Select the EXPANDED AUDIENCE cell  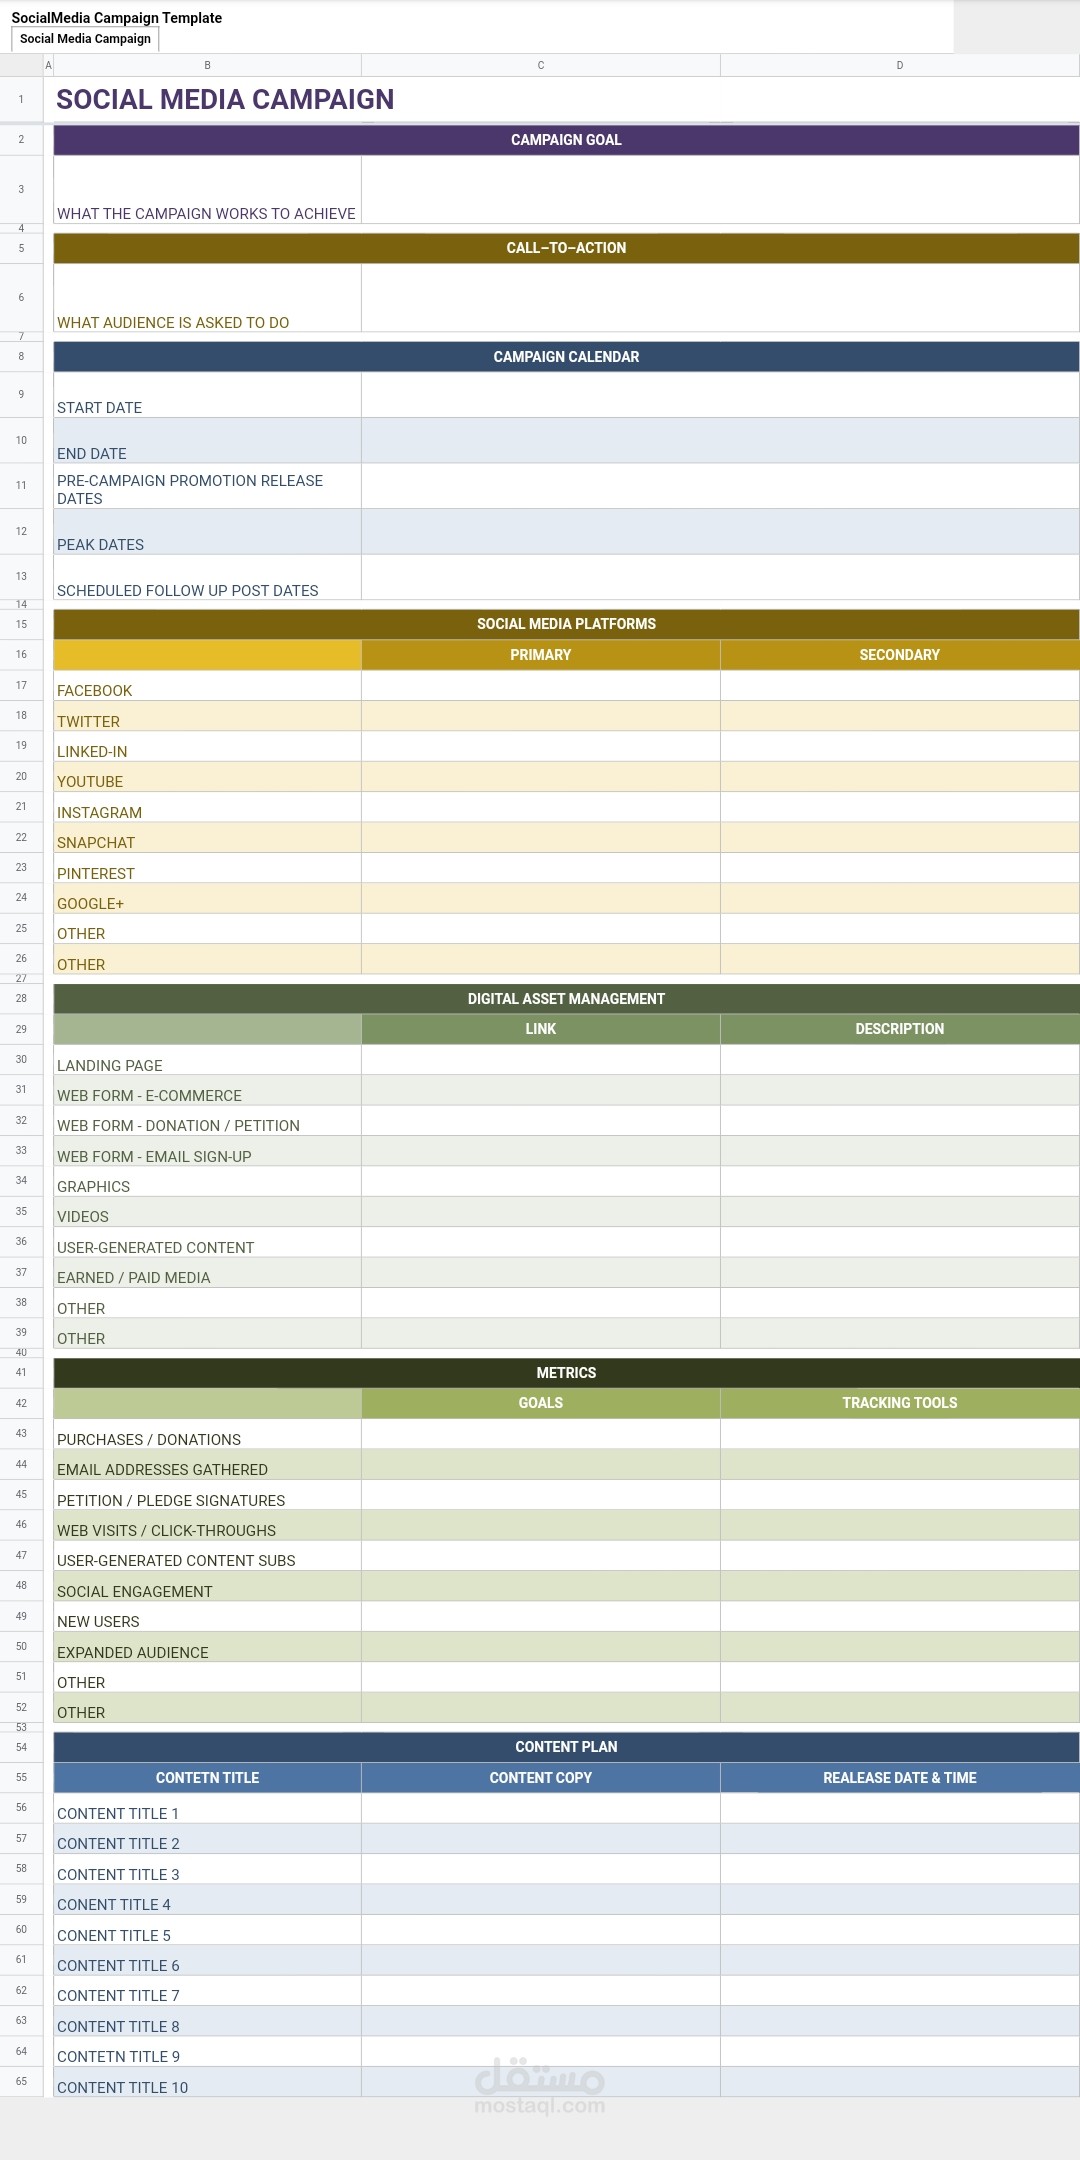pos(207,1647)
